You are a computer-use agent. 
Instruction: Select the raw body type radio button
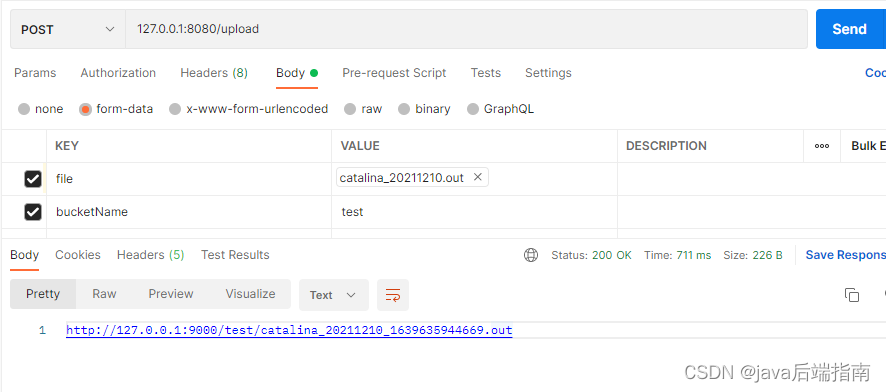350,109
